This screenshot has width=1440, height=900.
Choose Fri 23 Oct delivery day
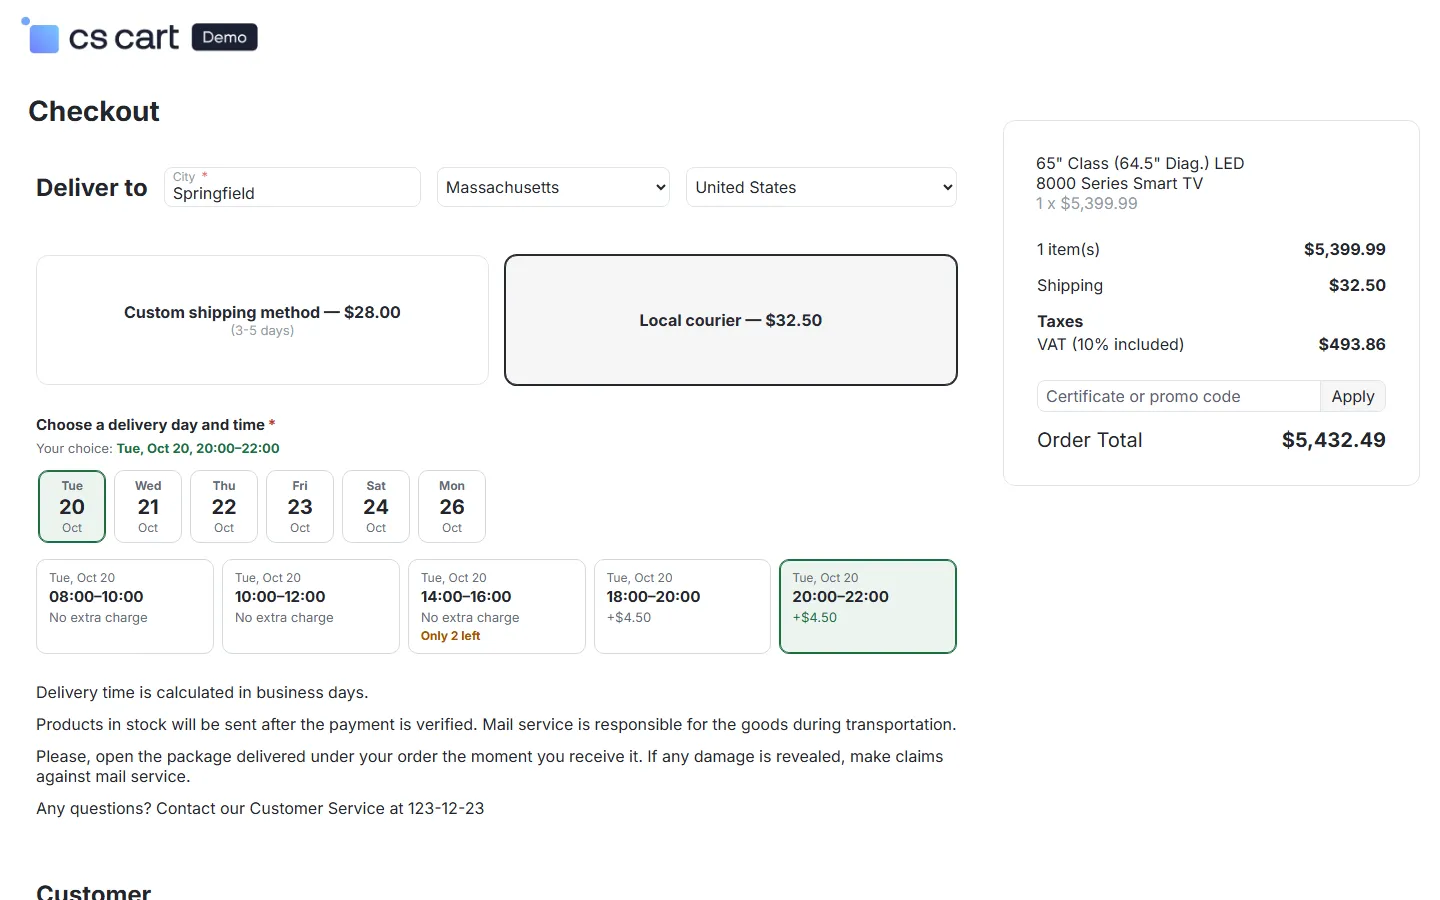point(300,506)
